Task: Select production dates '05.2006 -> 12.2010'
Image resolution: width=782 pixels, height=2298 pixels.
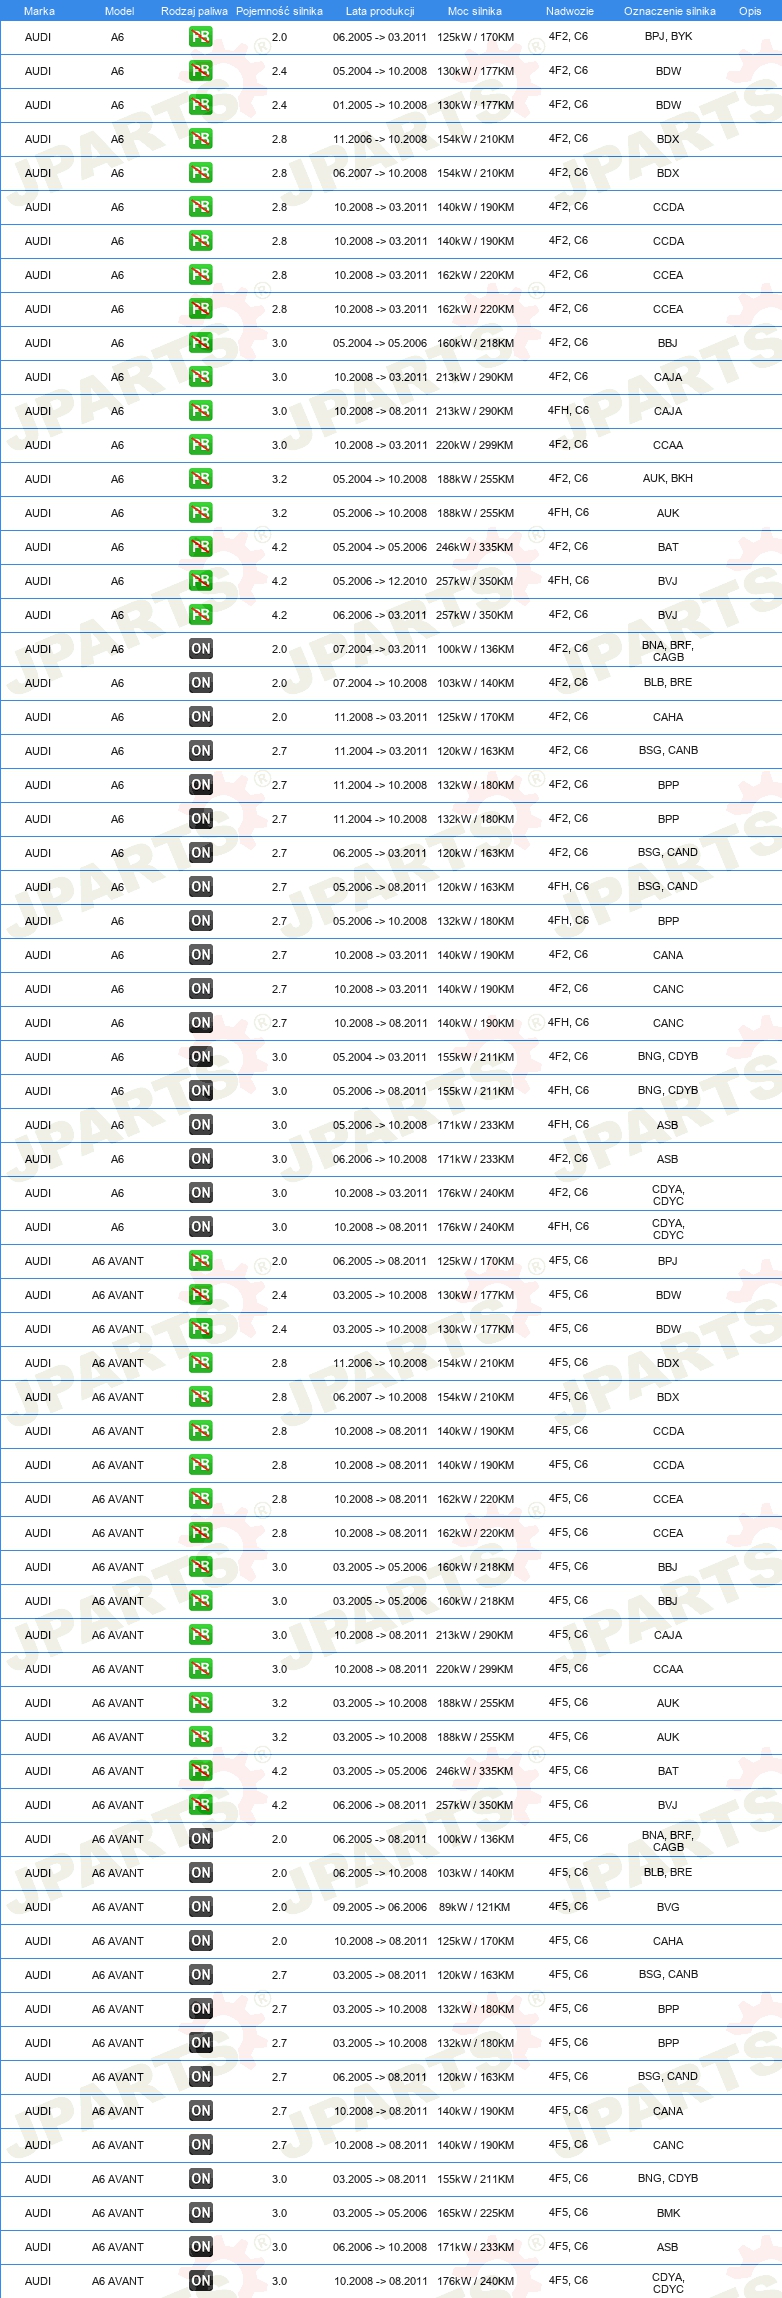Action: click(380, 581)
